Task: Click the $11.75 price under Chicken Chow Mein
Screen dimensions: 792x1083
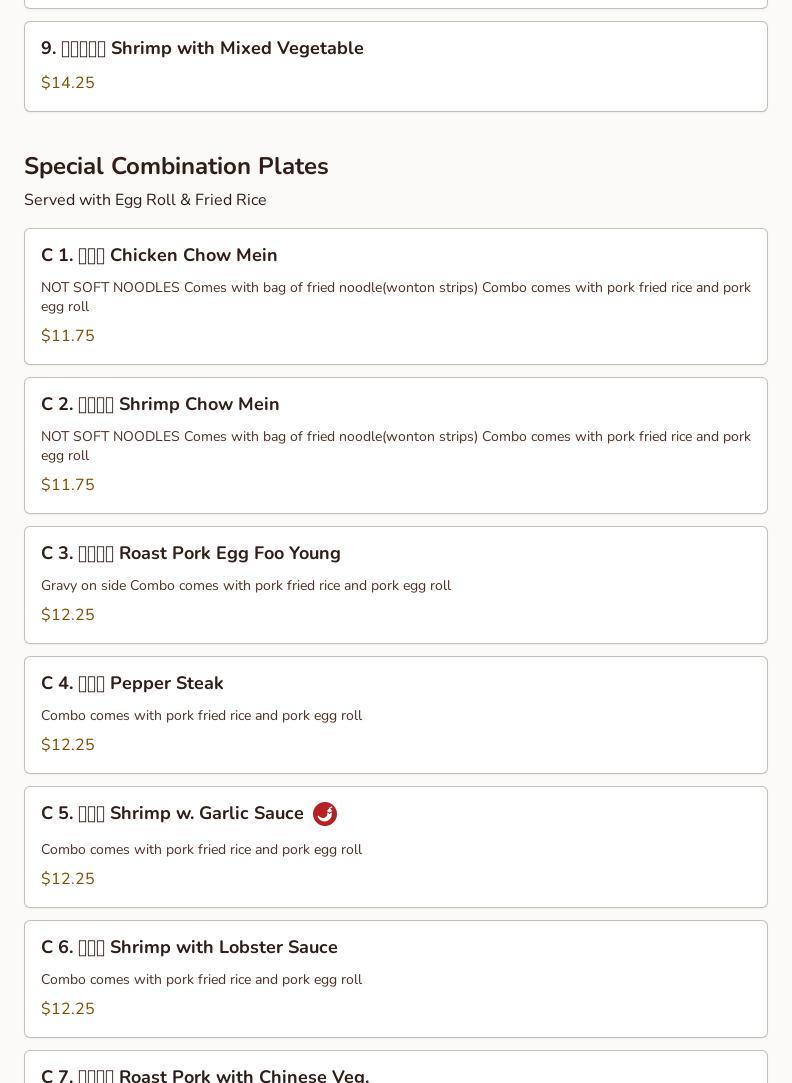Action: coord(68,336)
